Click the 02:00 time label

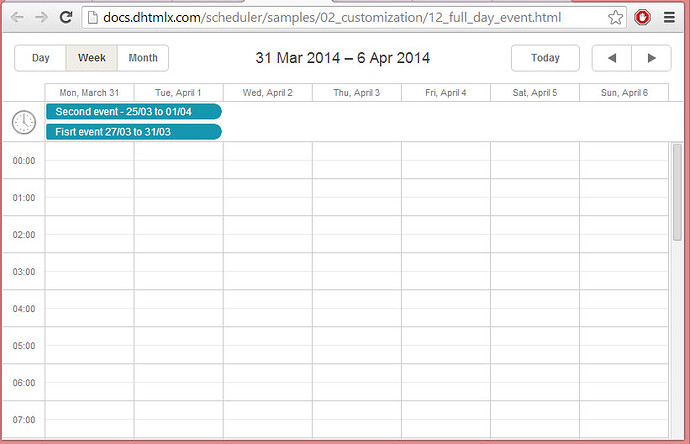click(24, 235)
